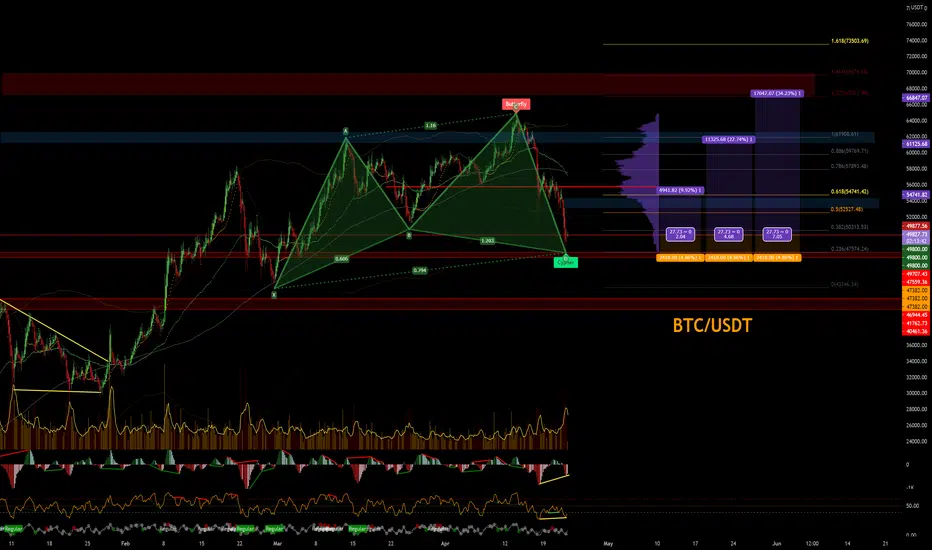The image size is (932, 550).
Task: Select the 1.203 ratio label on pattern
Action: coord(487,241)
